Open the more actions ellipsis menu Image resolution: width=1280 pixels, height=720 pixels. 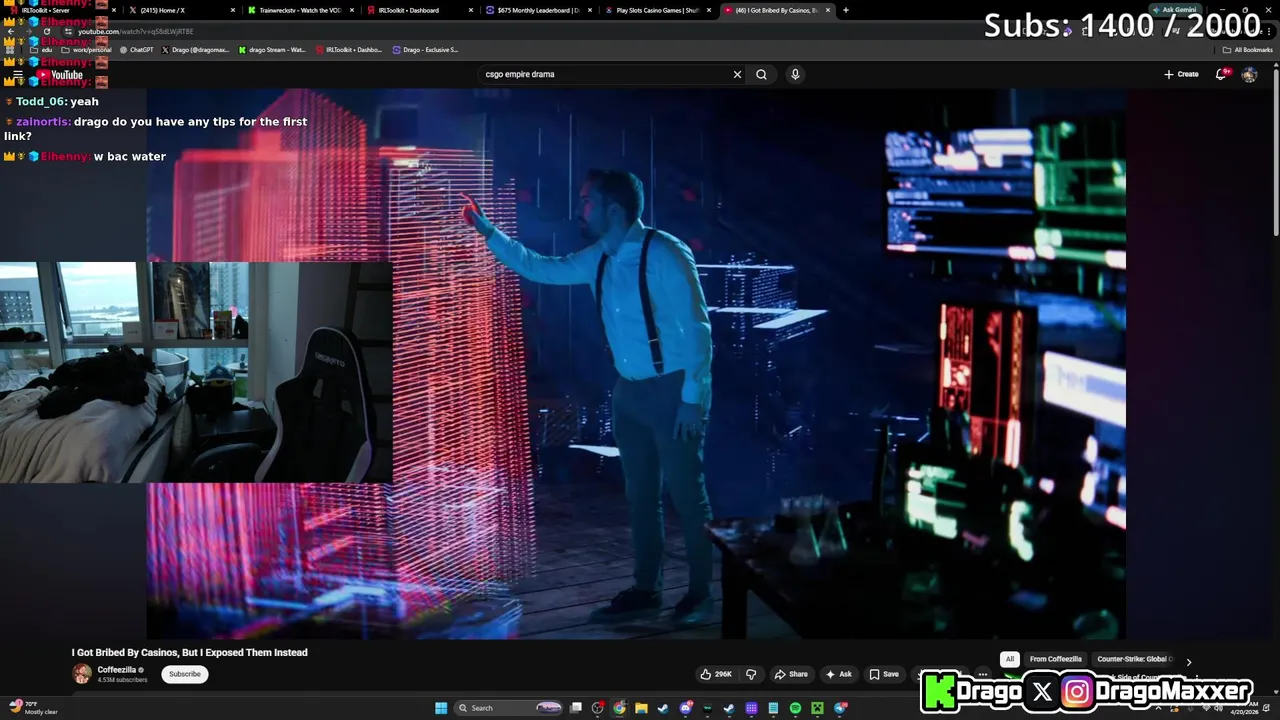point(983,674)
